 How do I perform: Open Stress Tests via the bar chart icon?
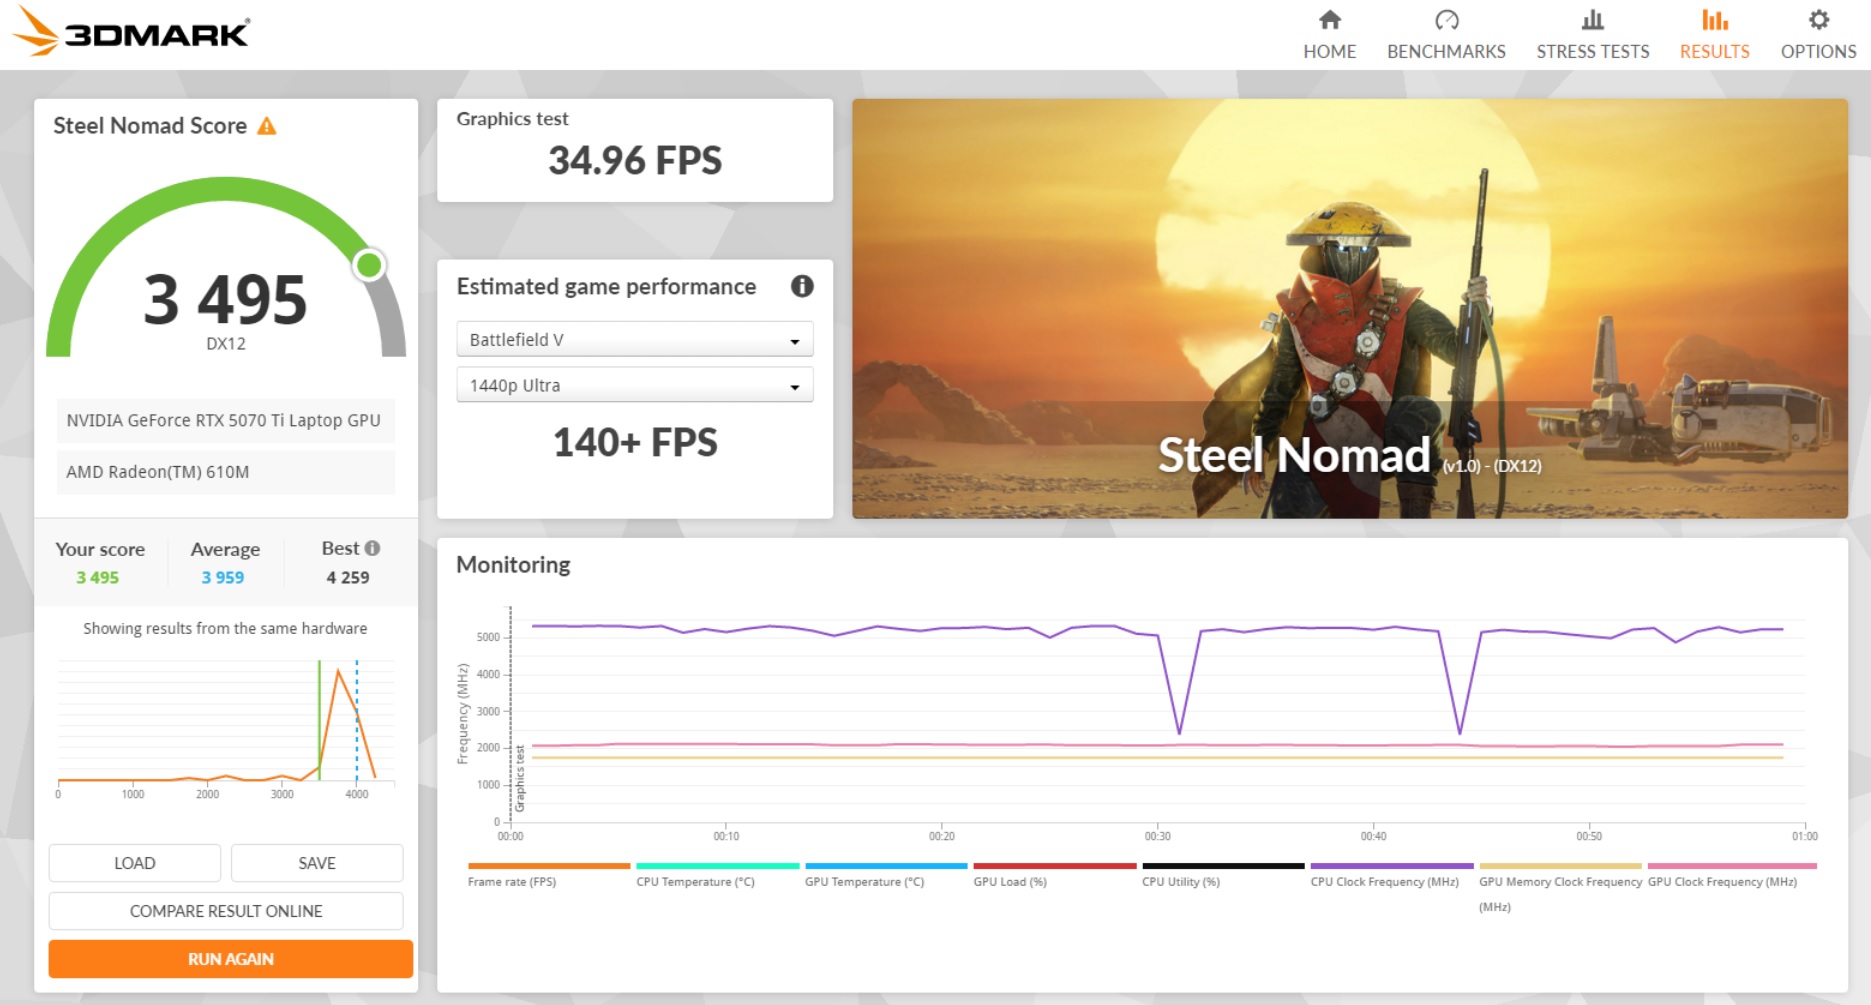pyautogui.click(x=1592, y=20)
